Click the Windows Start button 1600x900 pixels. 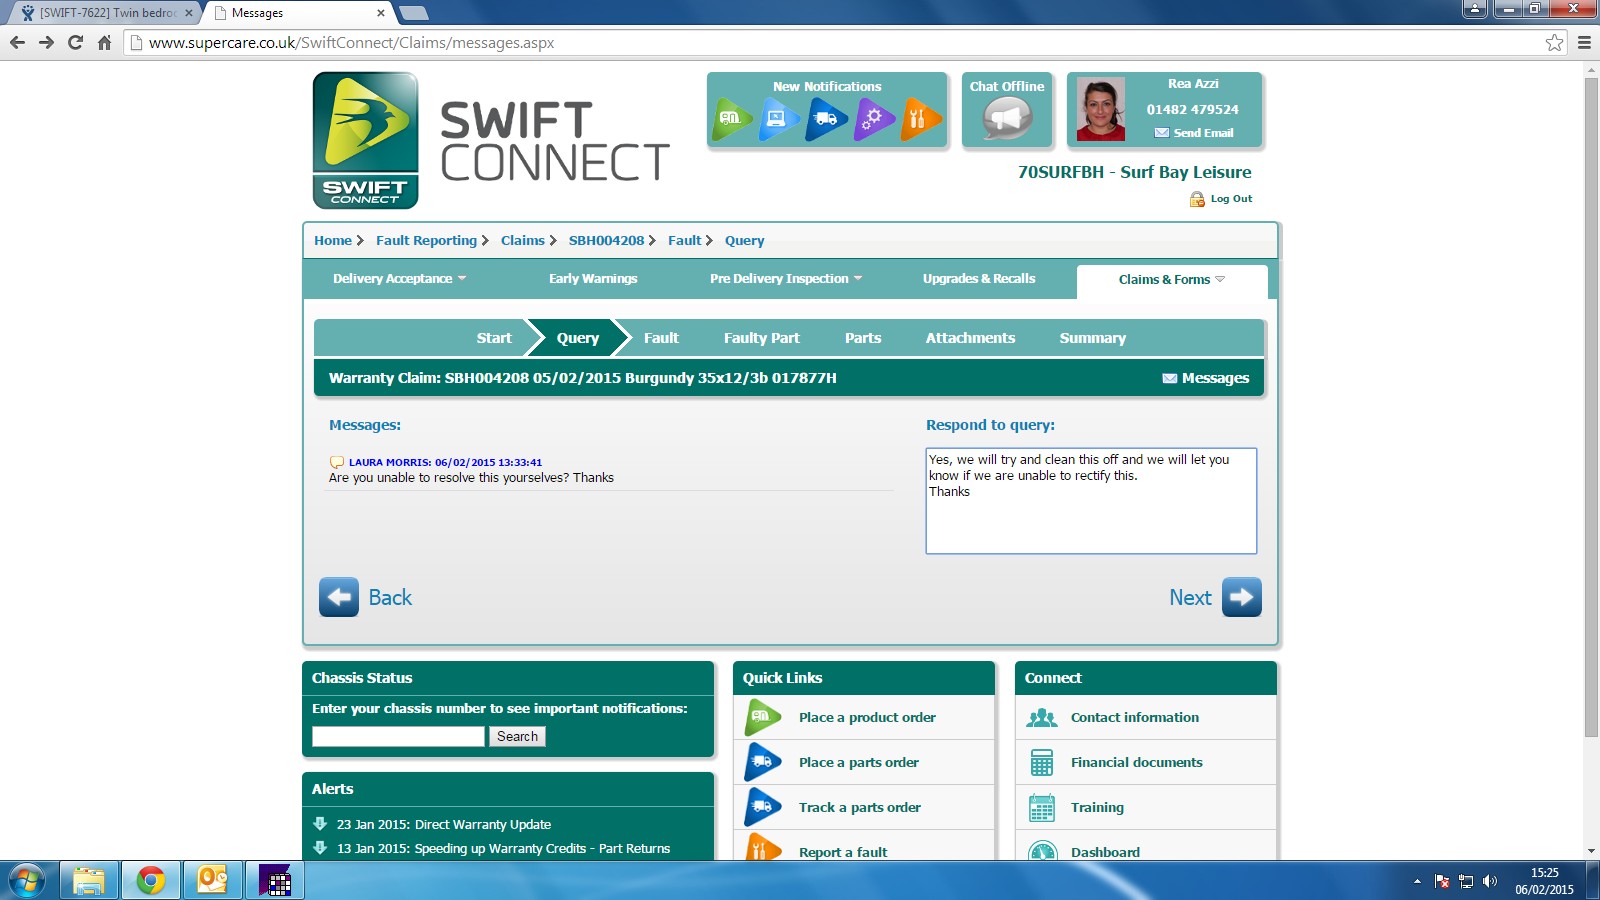26,881
